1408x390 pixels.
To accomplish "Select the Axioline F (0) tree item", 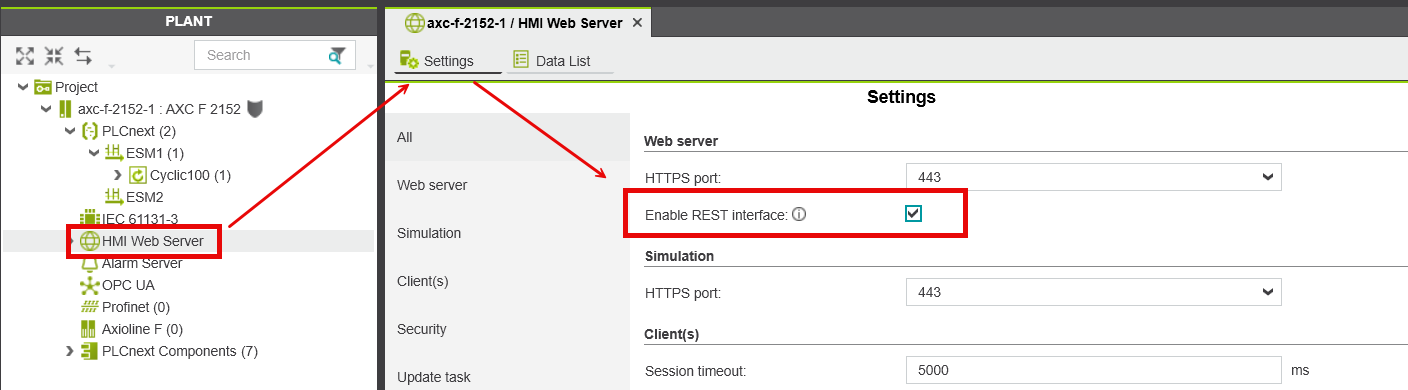I will tap(142, 329).
